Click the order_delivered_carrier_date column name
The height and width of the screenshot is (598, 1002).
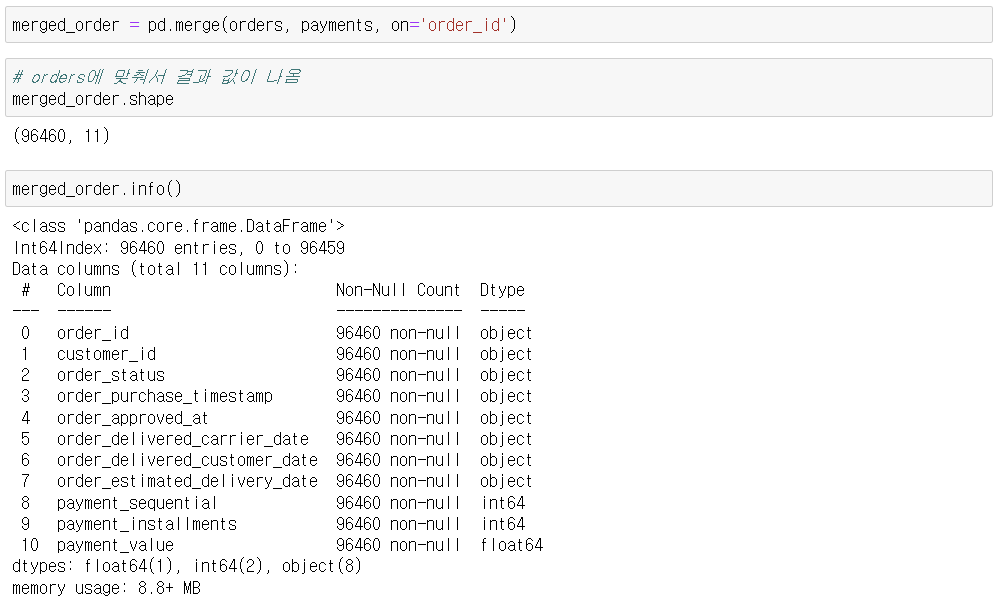pos(183,439)
